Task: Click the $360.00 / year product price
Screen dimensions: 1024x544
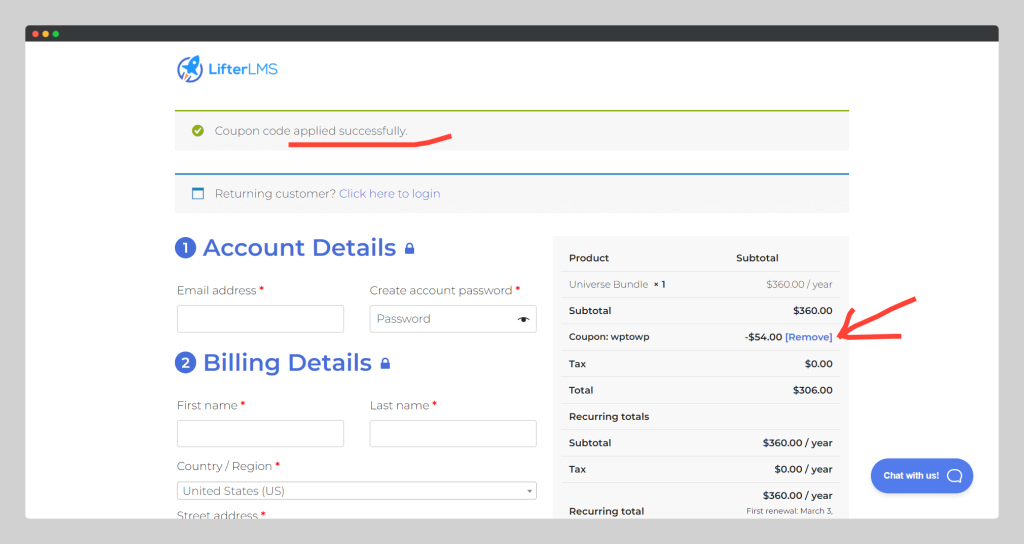Action: (799, 284)
